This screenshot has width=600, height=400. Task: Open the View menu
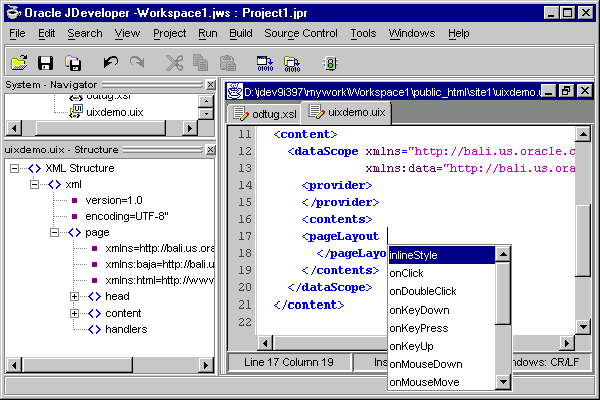[127, 33]
